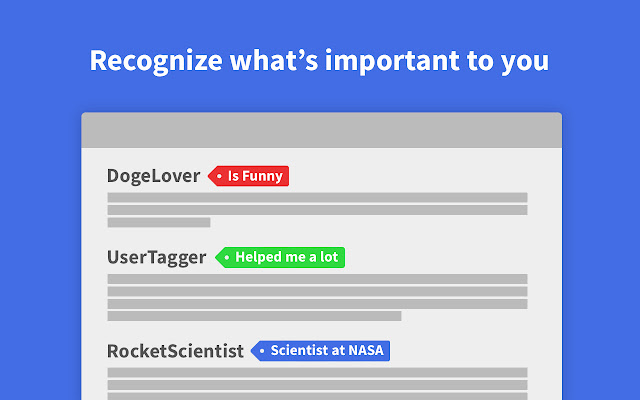Click the shorter last line under UserTagger
This screenshot has height=400, width=640.
[254, 316]
